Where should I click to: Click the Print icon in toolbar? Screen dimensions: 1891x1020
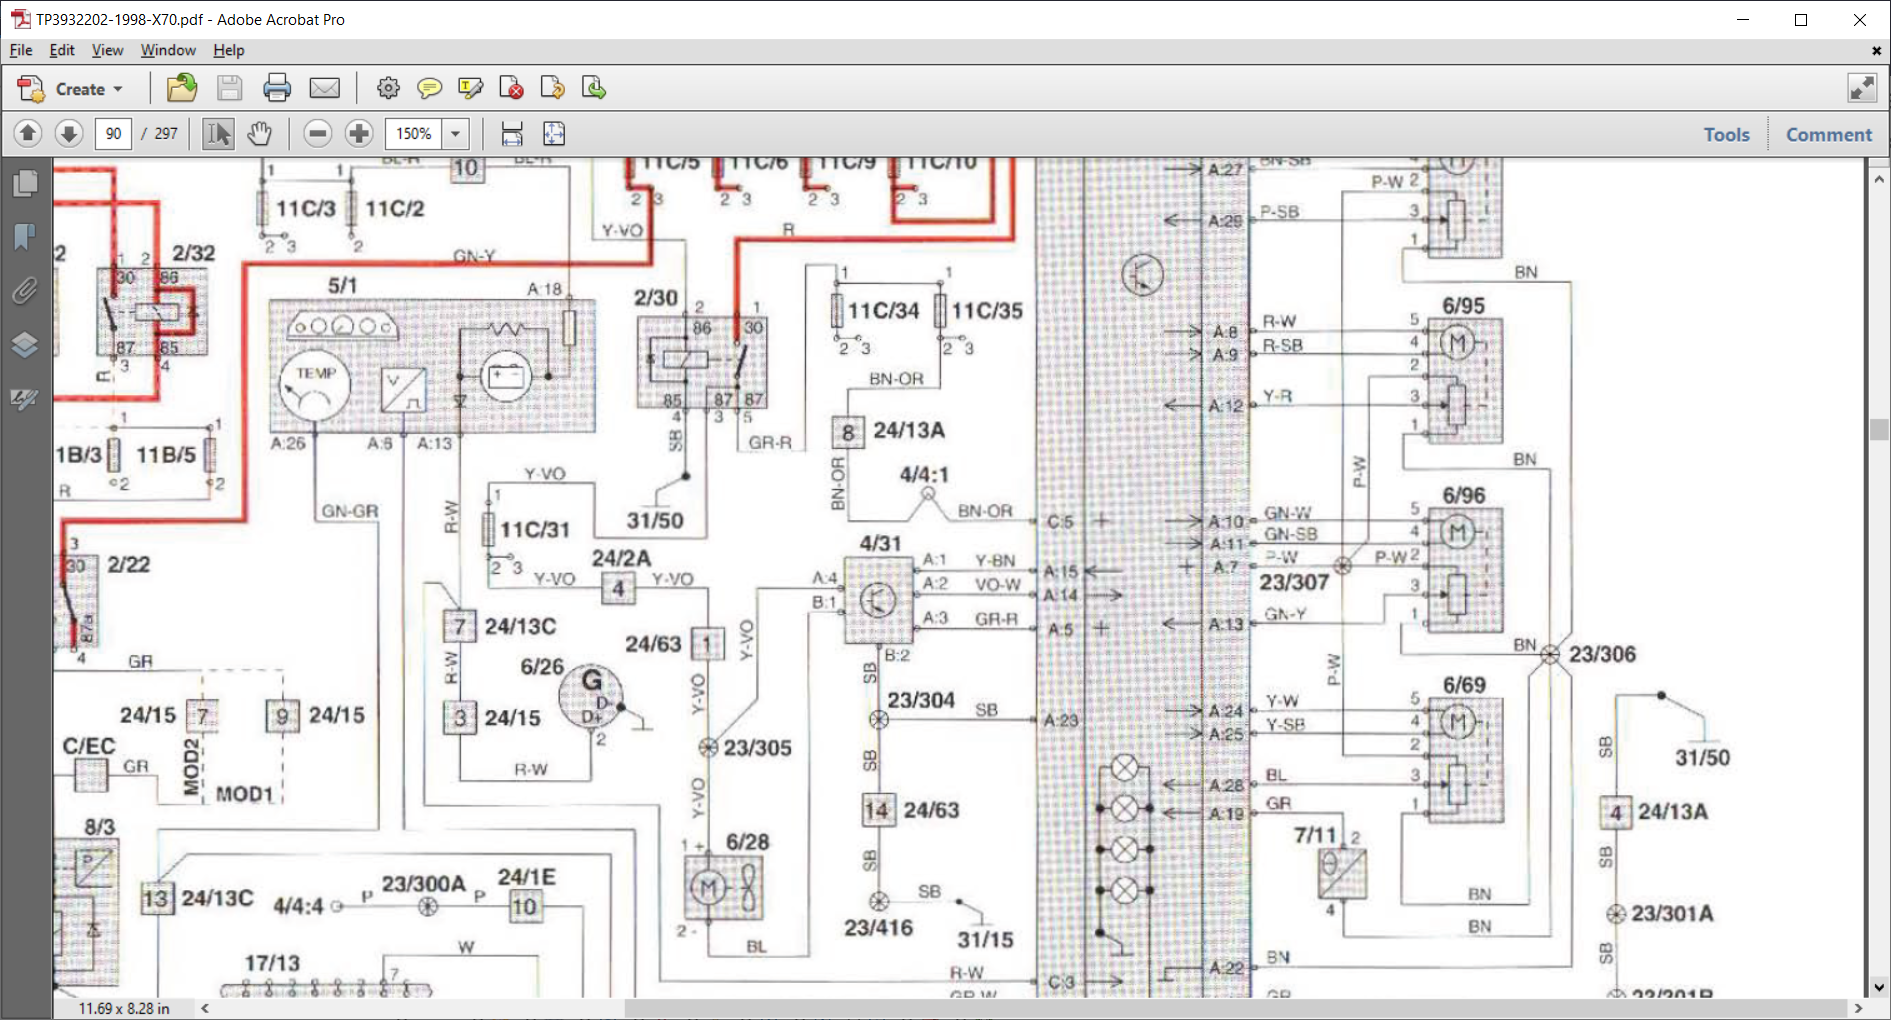[277, 89]
